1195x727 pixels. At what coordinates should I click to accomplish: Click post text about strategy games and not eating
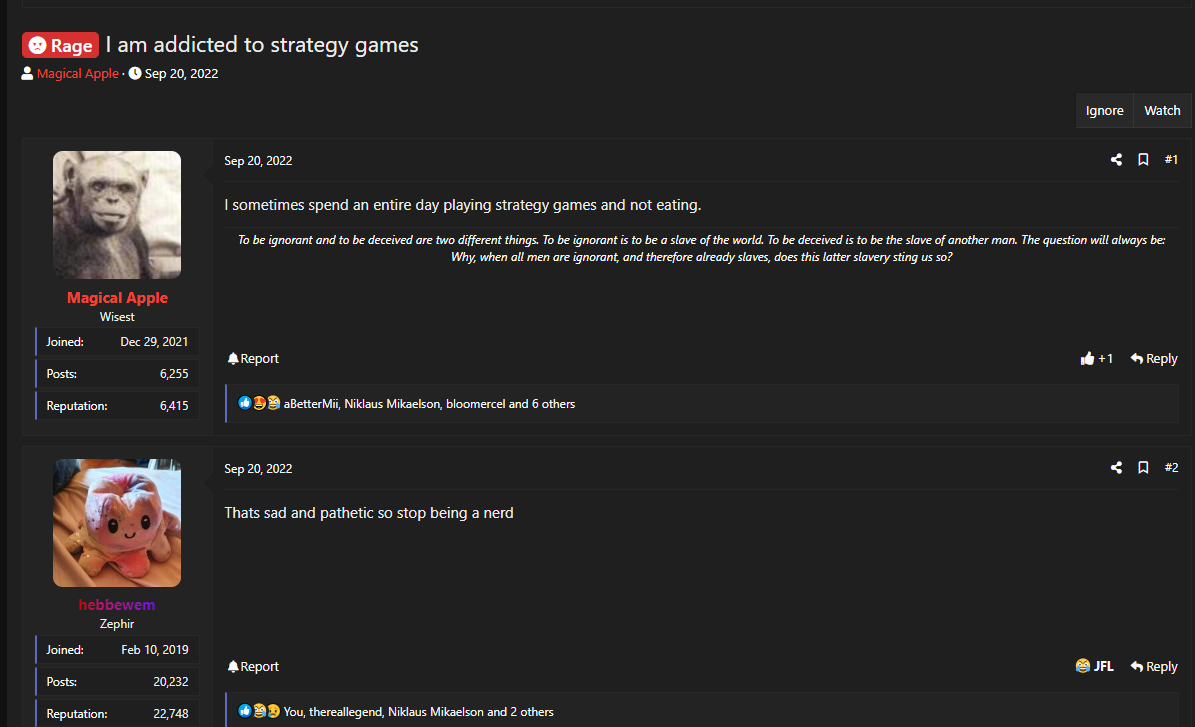pyautogui.click(x=463, y=205)
